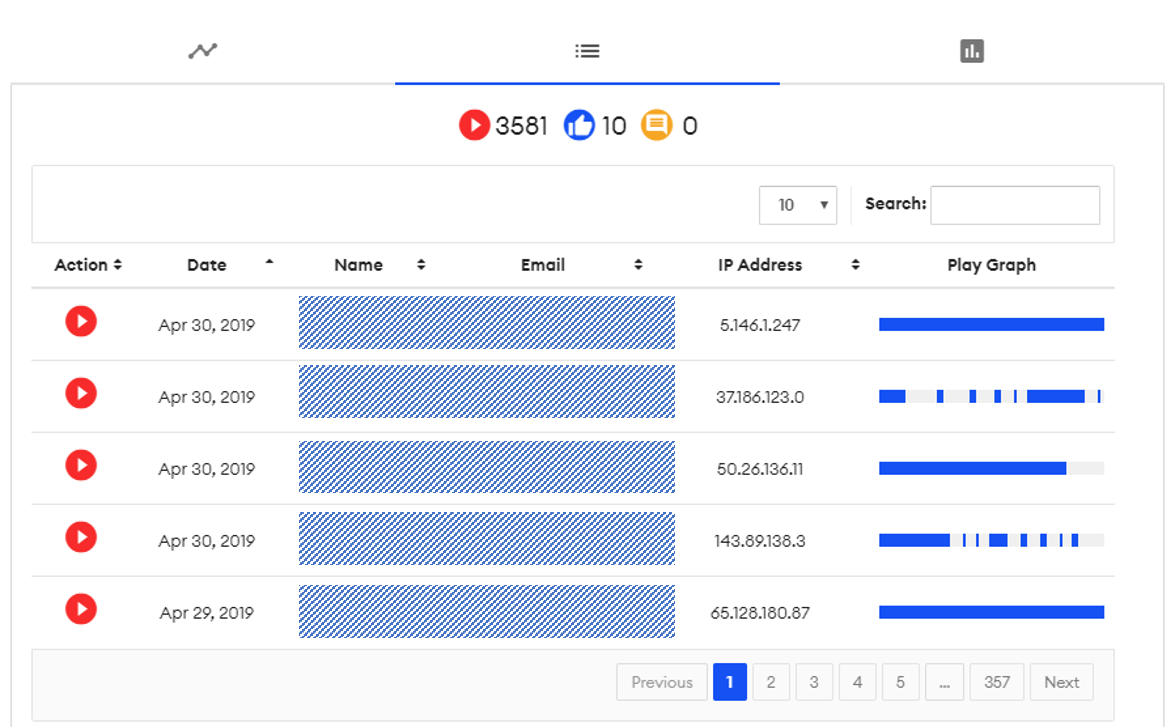1175x727 pixels.
Task: Jump to last page 357
Action: (996, 682)
